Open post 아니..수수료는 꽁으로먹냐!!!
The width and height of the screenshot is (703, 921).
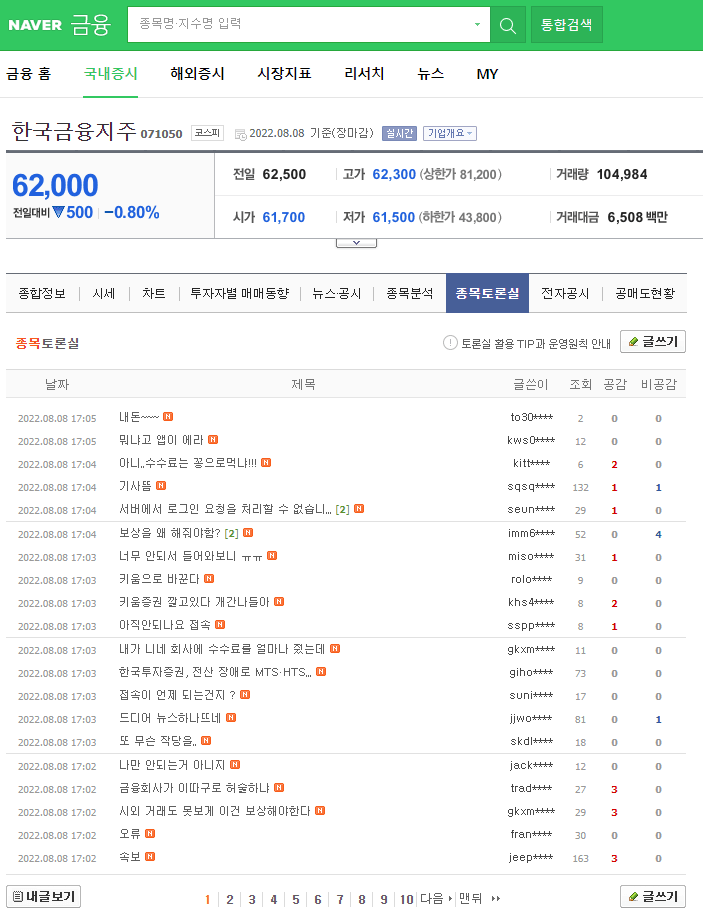[x=188, y=463]
